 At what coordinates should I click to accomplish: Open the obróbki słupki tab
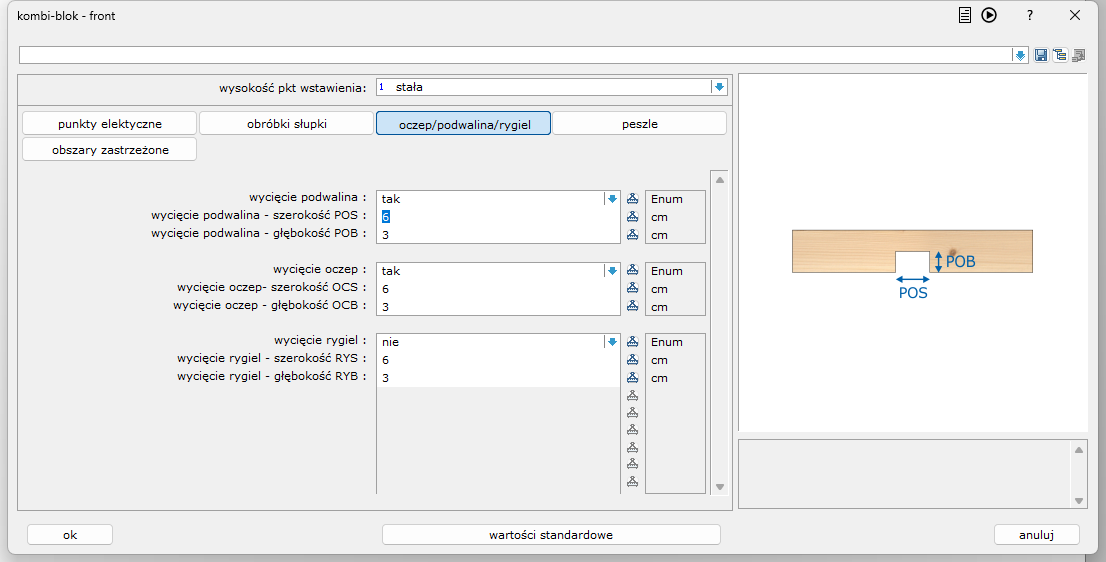tap(287, 124)
